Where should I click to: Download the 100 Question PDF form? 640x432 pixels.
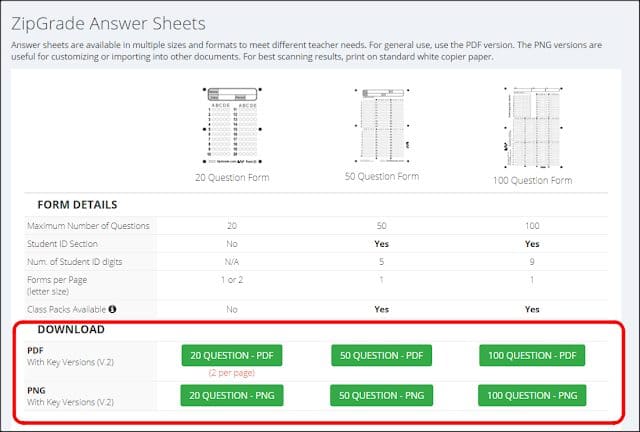[532, 355]
